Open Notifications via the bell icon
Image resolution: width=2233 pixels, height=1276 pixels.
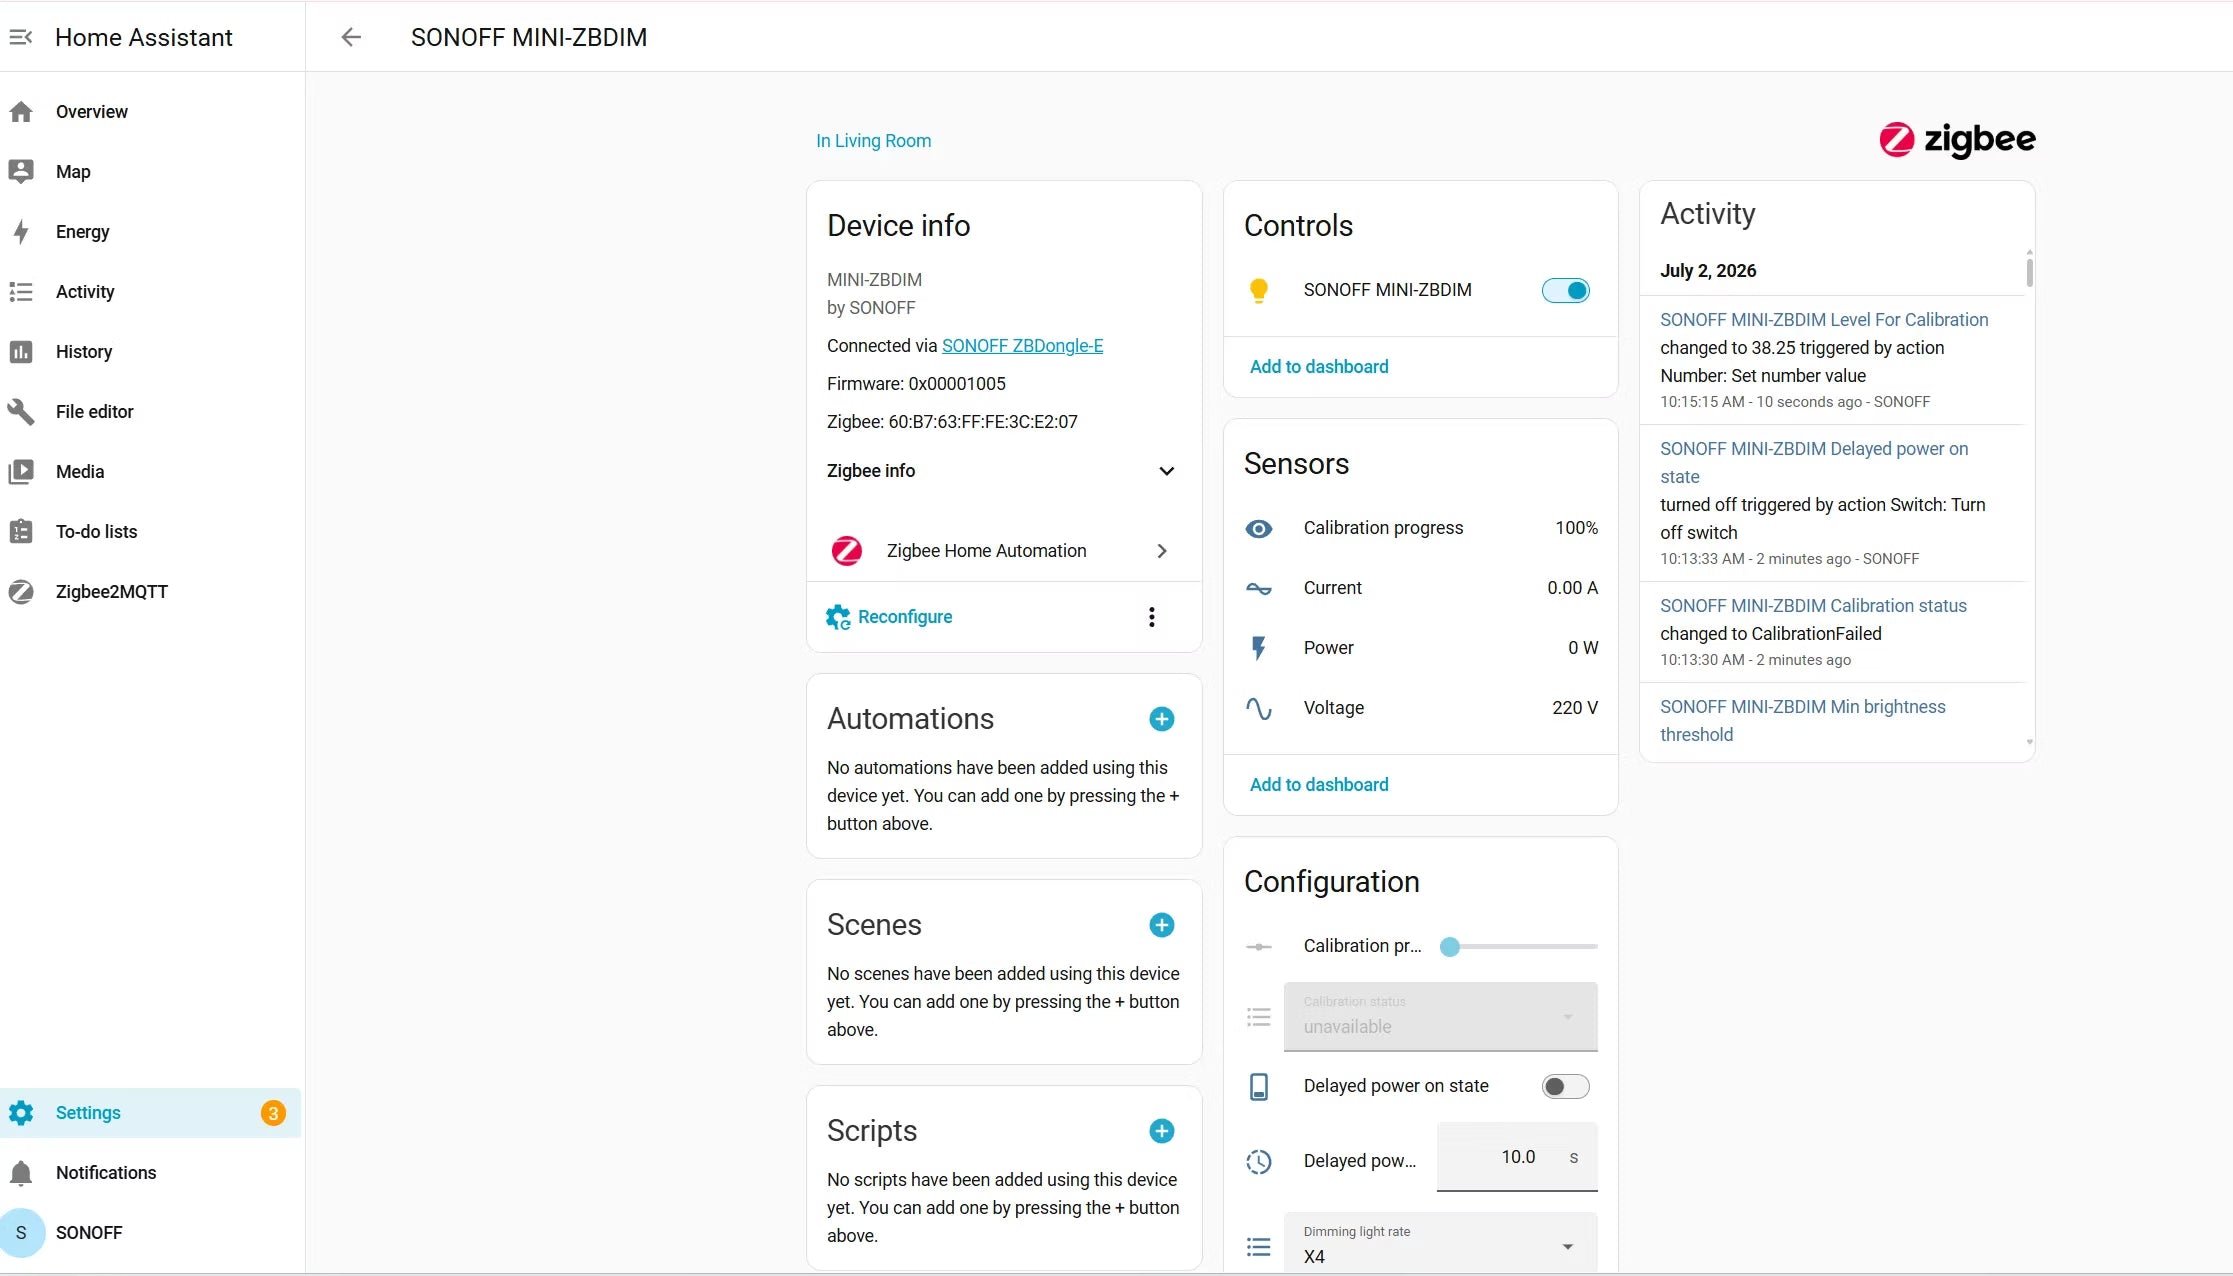coord(21,1173)
